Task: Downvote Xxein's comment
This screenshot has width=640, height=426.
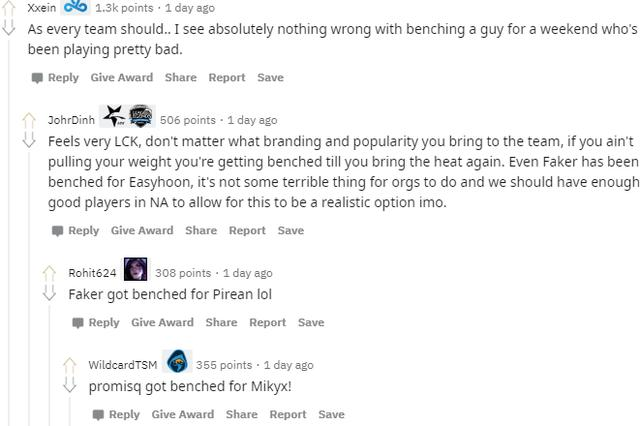Action: click(x=9, y=27)
